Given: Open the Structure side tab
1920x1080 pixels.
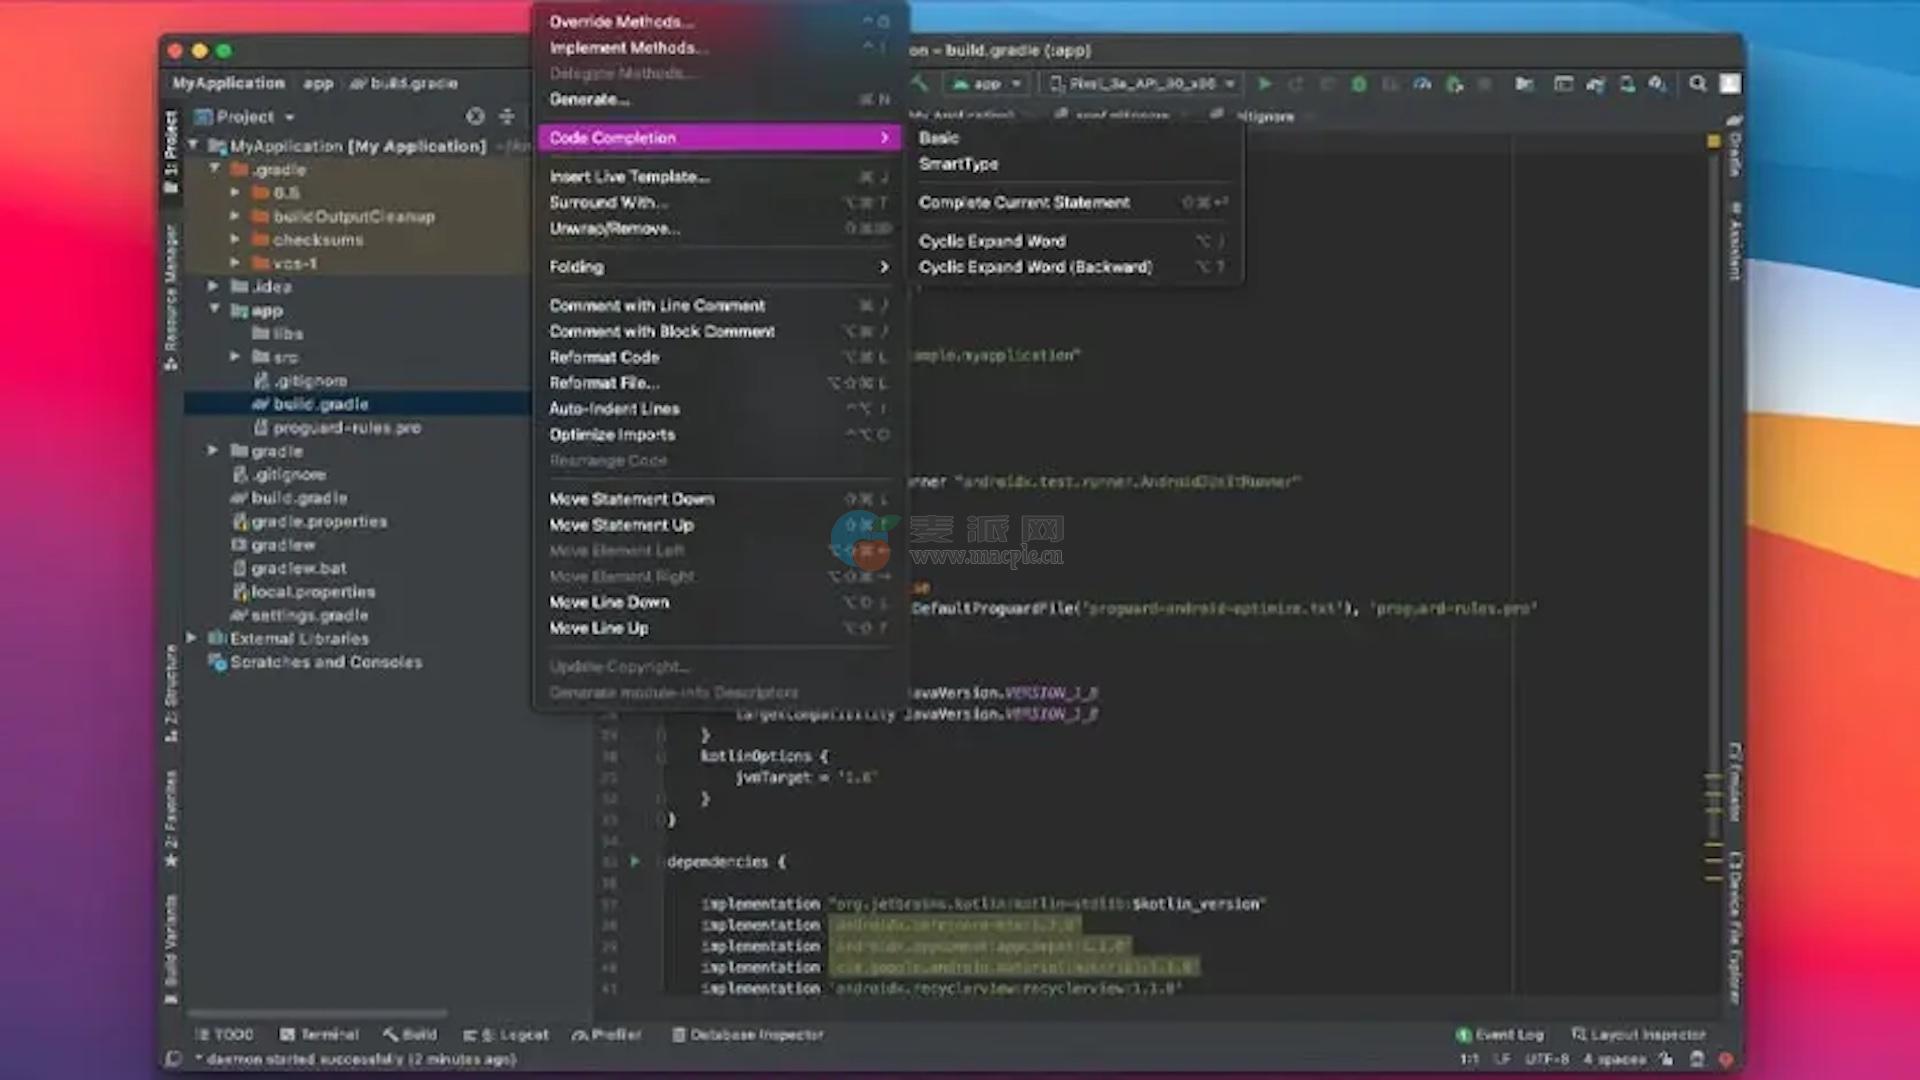Looking at the screenshot, I should click(x=171, y=694).
